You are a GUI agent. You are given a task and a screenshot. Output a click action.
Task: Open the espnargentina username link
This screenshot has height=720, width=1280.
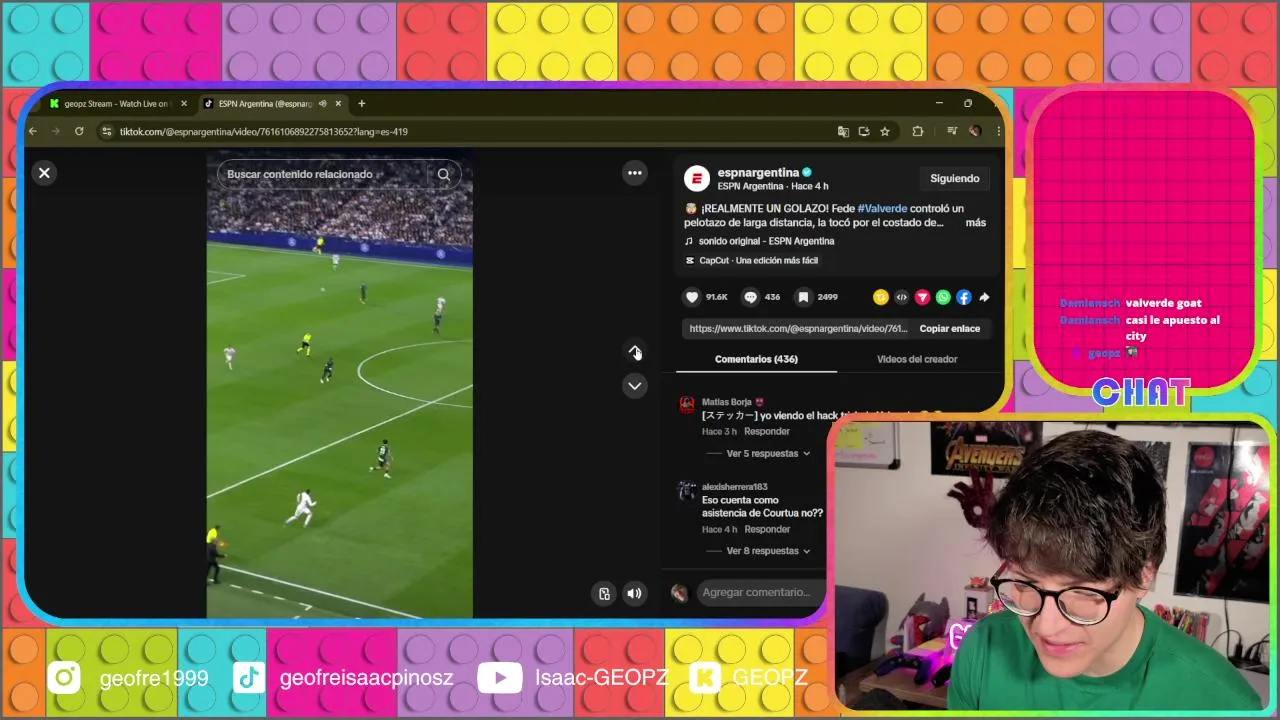758,172
